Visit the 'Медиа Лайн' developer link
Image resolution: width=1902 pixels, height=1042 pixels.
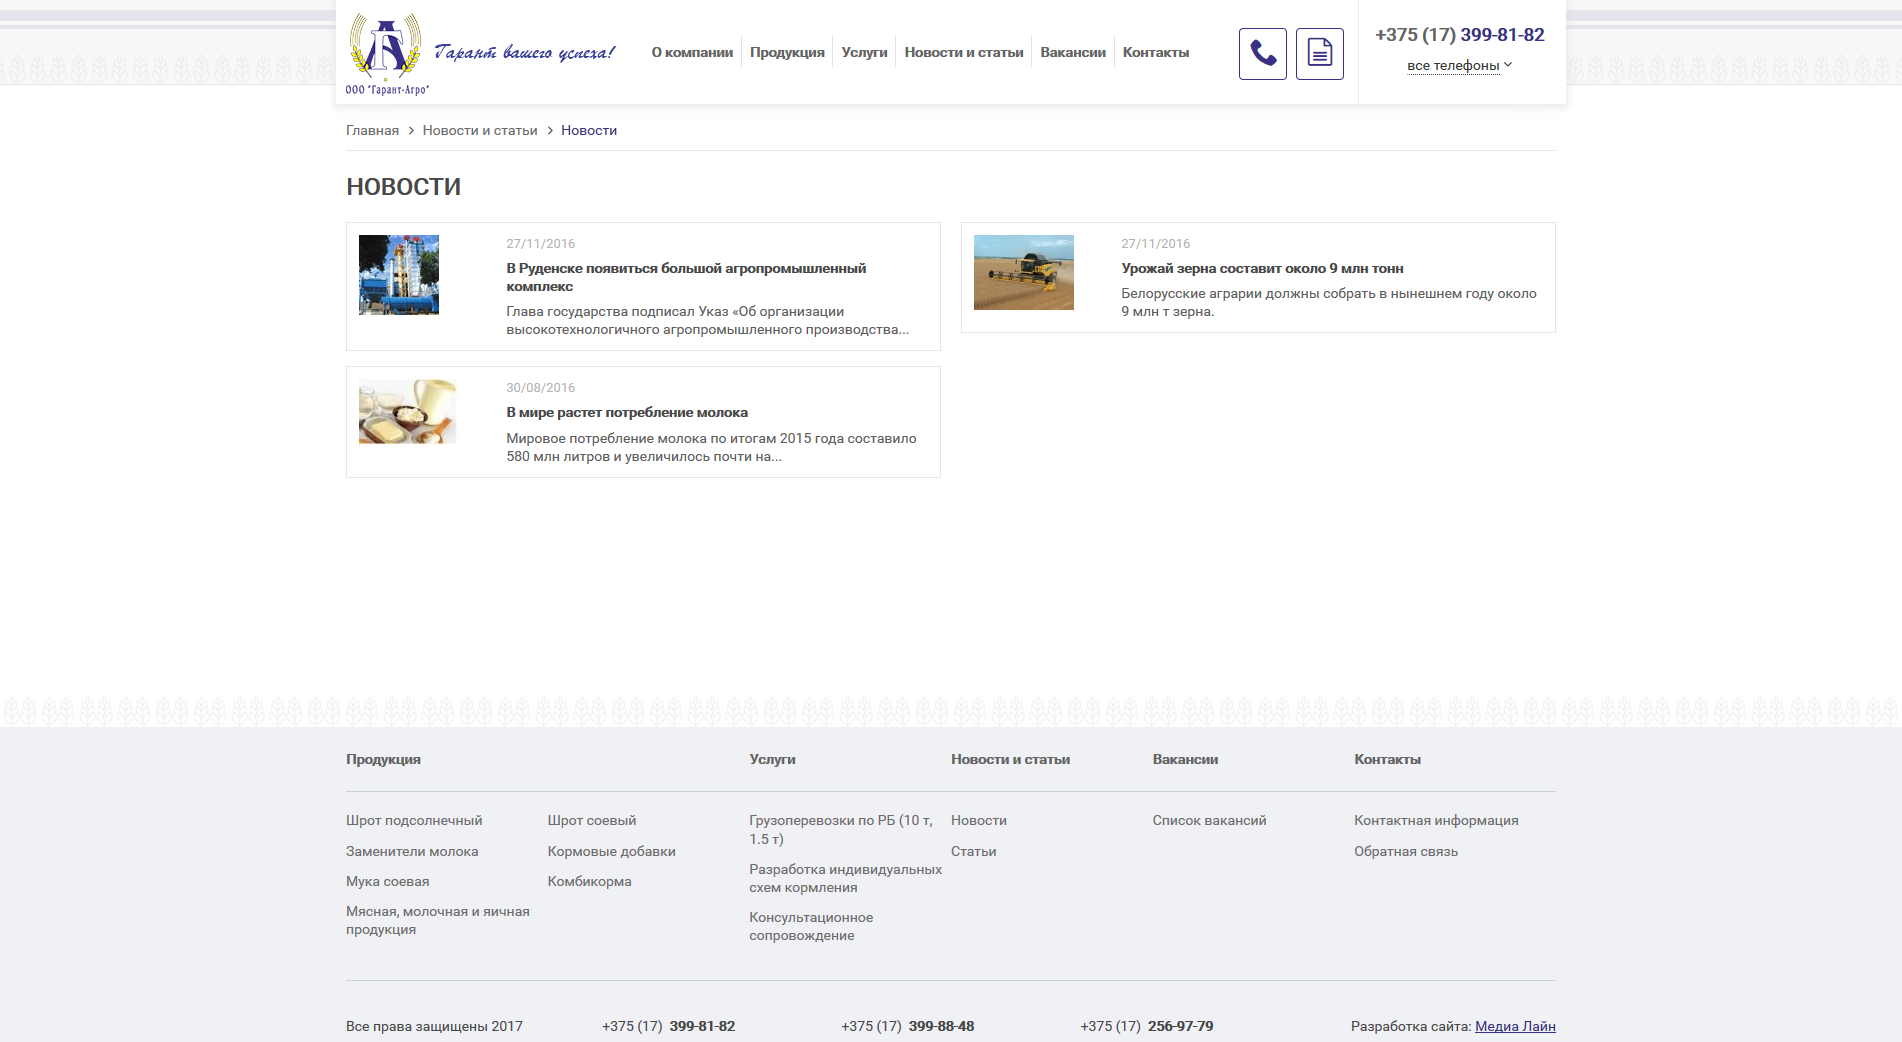point(1514,1027)
